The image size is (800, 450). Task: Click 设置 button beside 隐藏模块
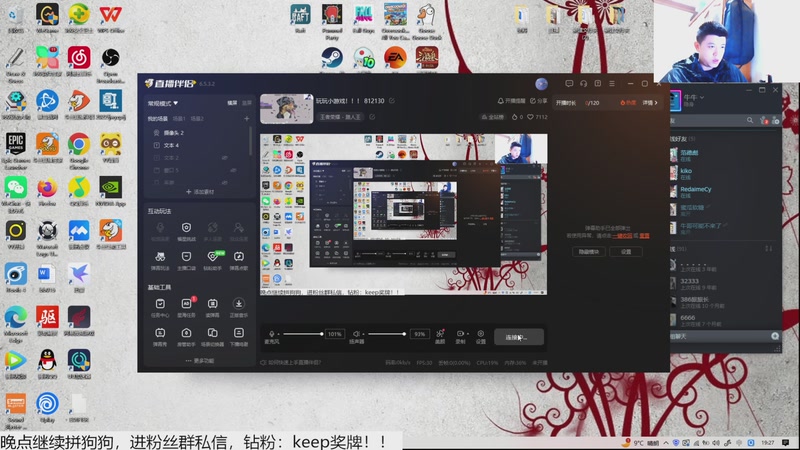(x=626, y=252)
